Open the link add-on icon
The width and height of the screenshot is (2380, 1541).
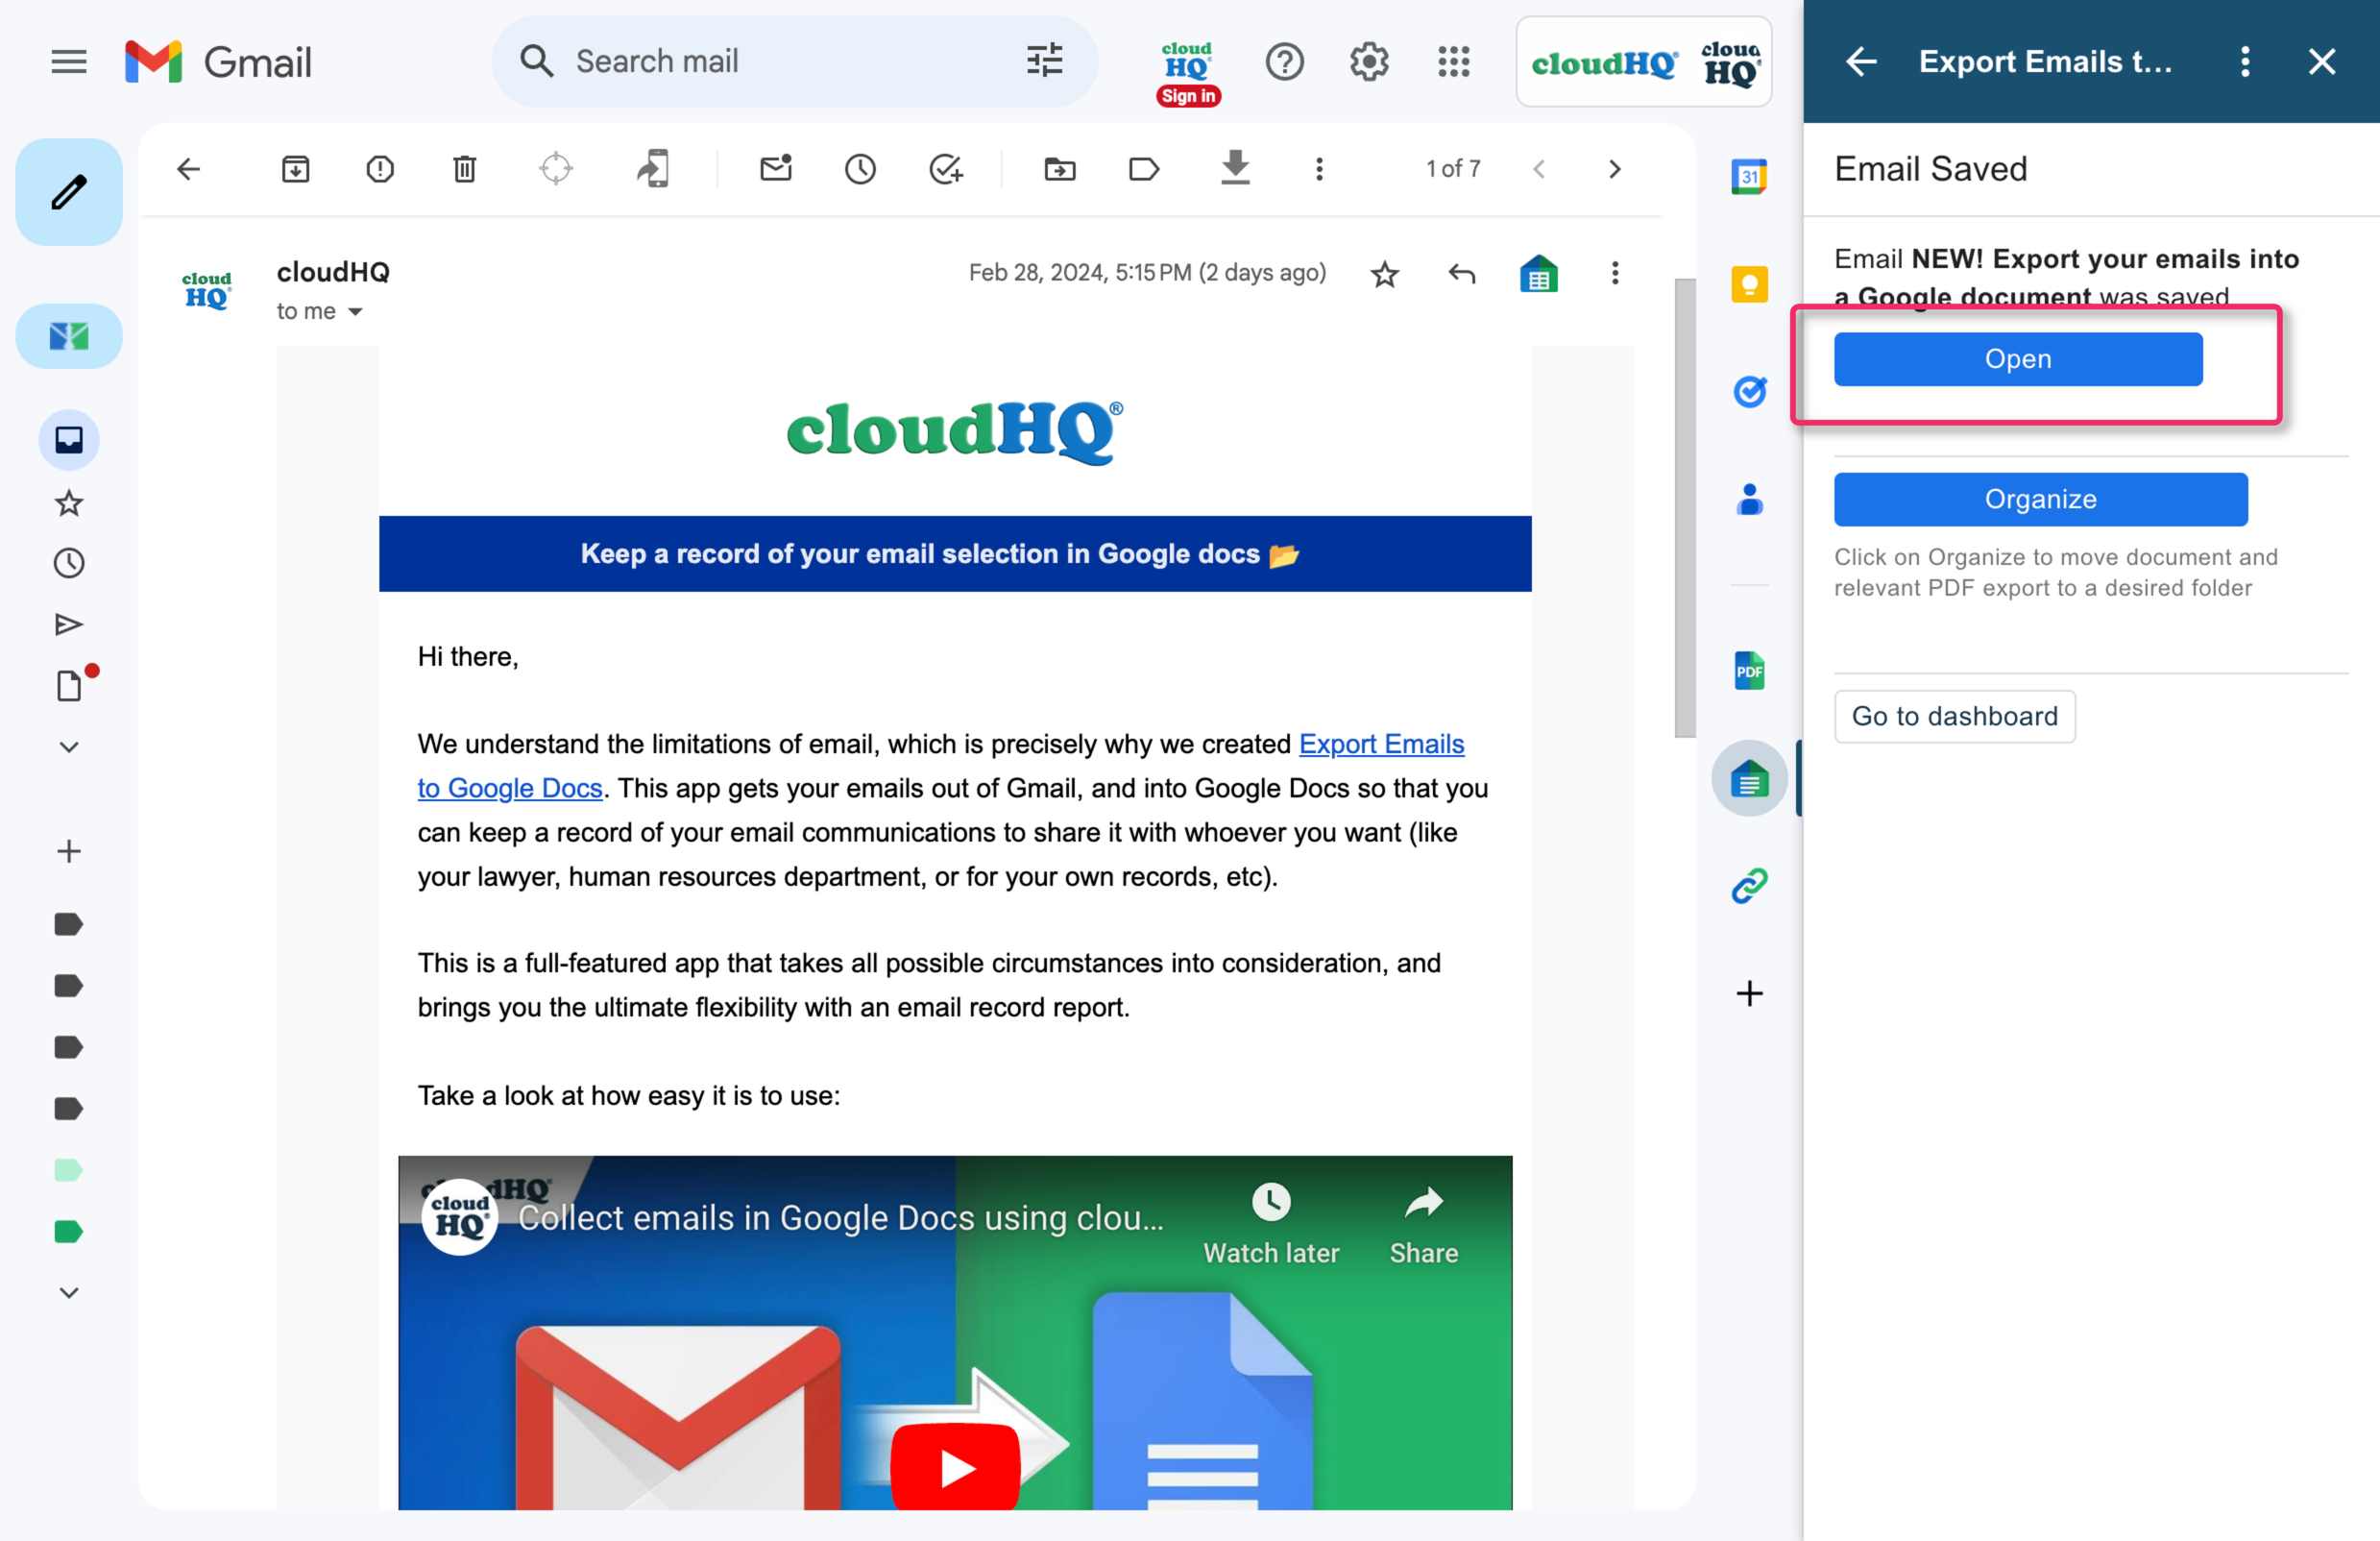tap(1748, 885)
